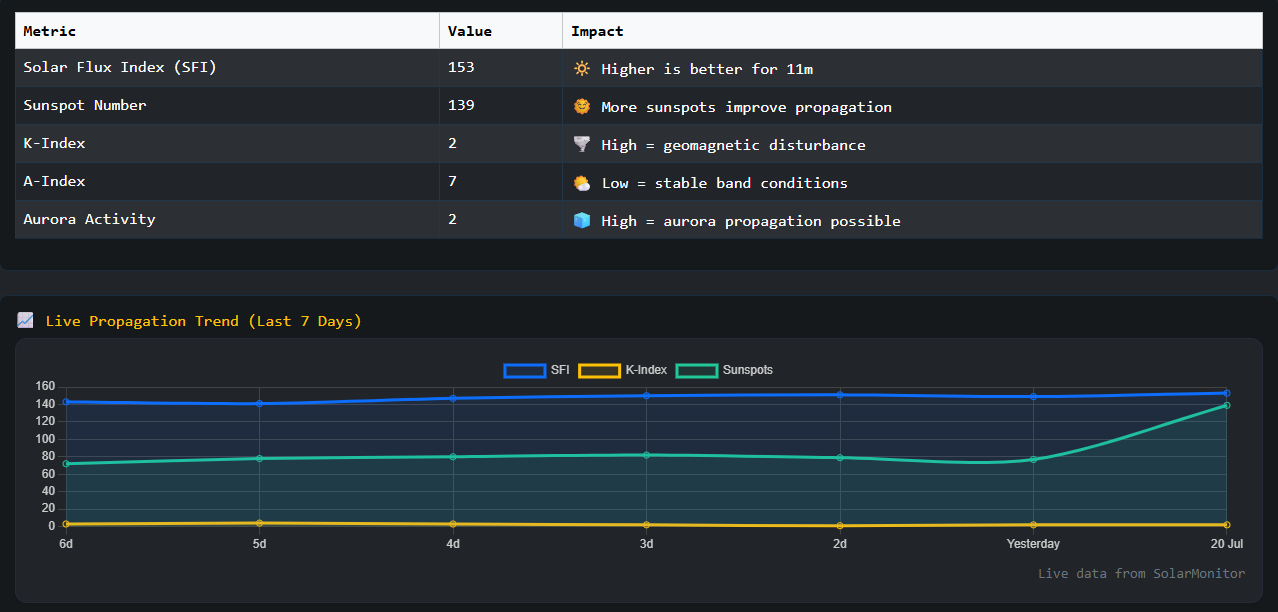This screenshot has width=1278, height=612.
Task: Click the Value column header
Action: coord(470,31)
